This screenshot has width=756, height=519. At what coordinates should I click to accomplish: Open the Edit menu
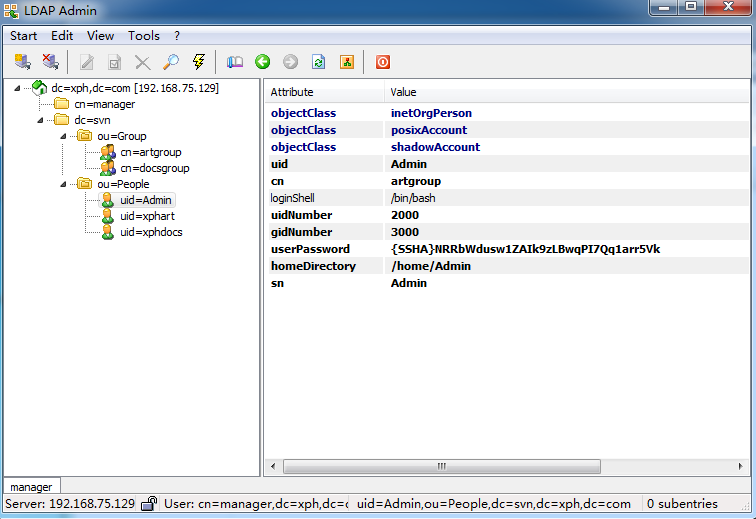(x=62, y=36)
